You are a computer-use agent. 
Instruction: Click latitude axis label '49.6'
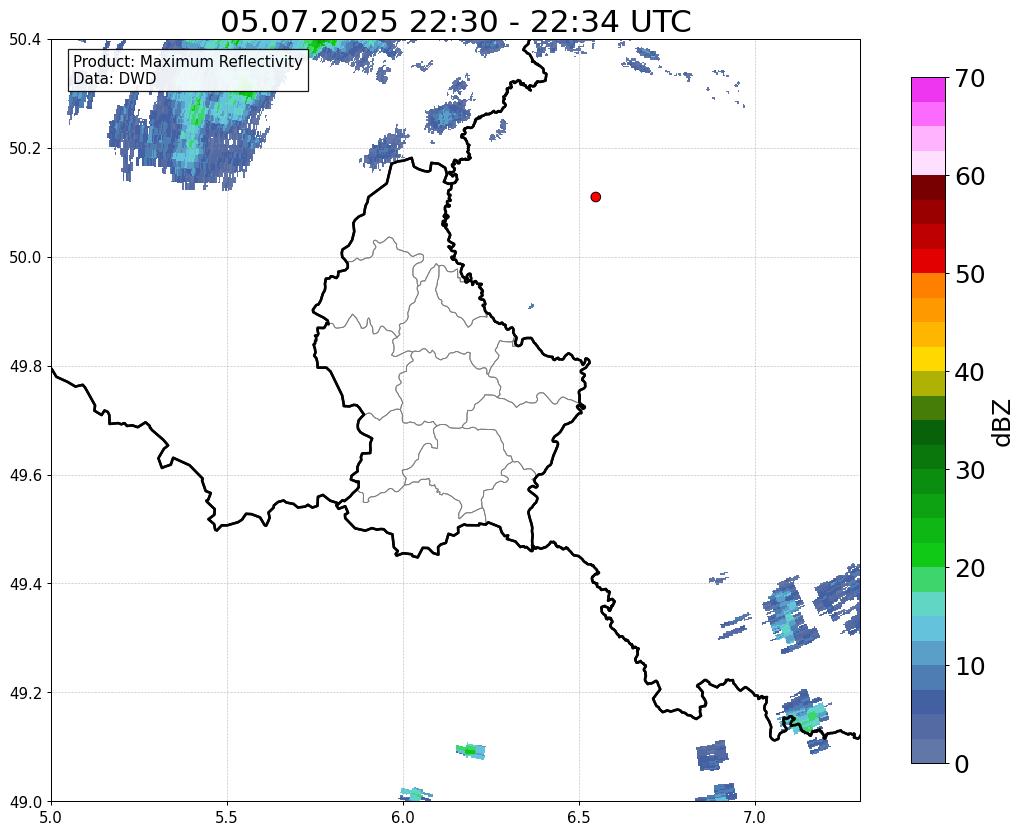(x=25, y=475)
